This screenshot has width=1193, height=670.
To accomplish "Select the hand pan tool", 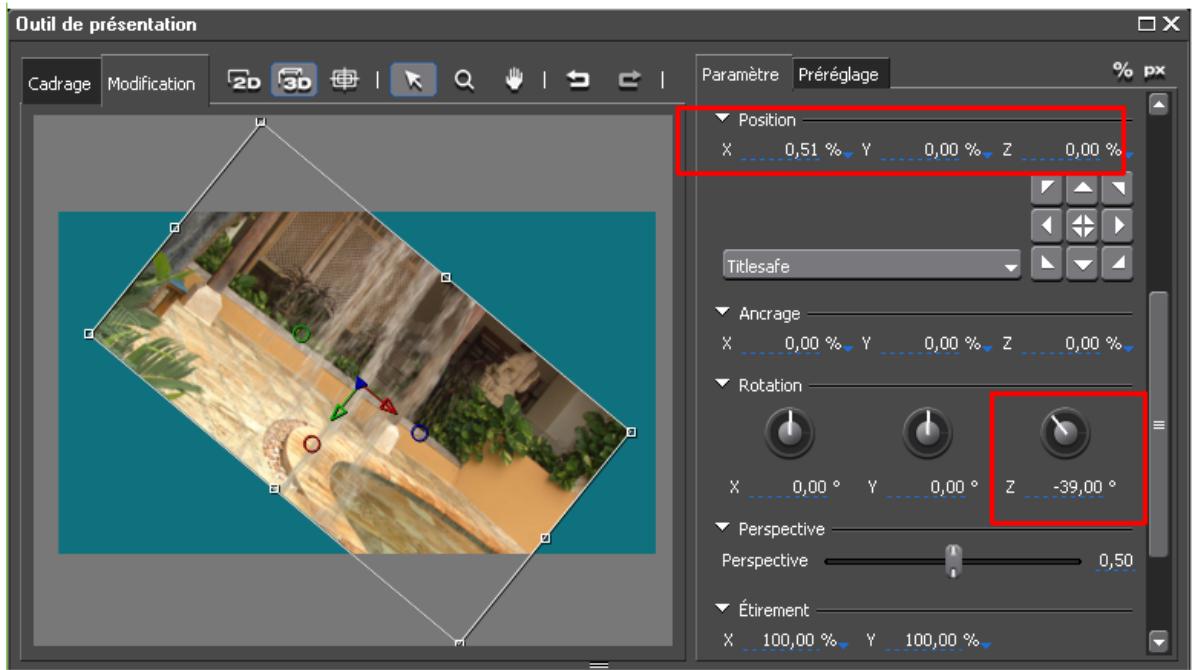I will [514, 79].
